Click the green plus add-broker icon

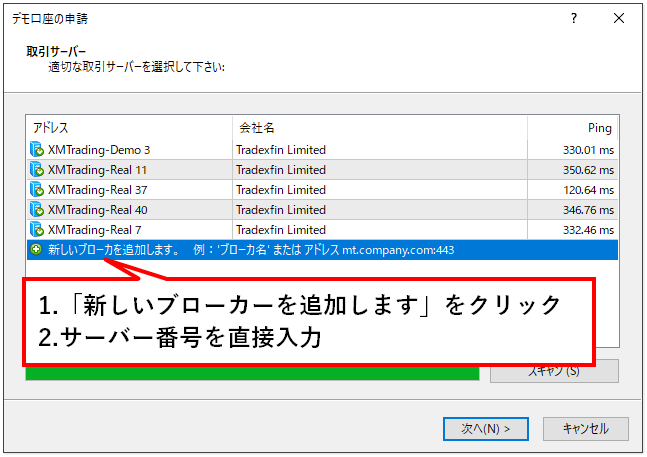[x=37, y=250]
